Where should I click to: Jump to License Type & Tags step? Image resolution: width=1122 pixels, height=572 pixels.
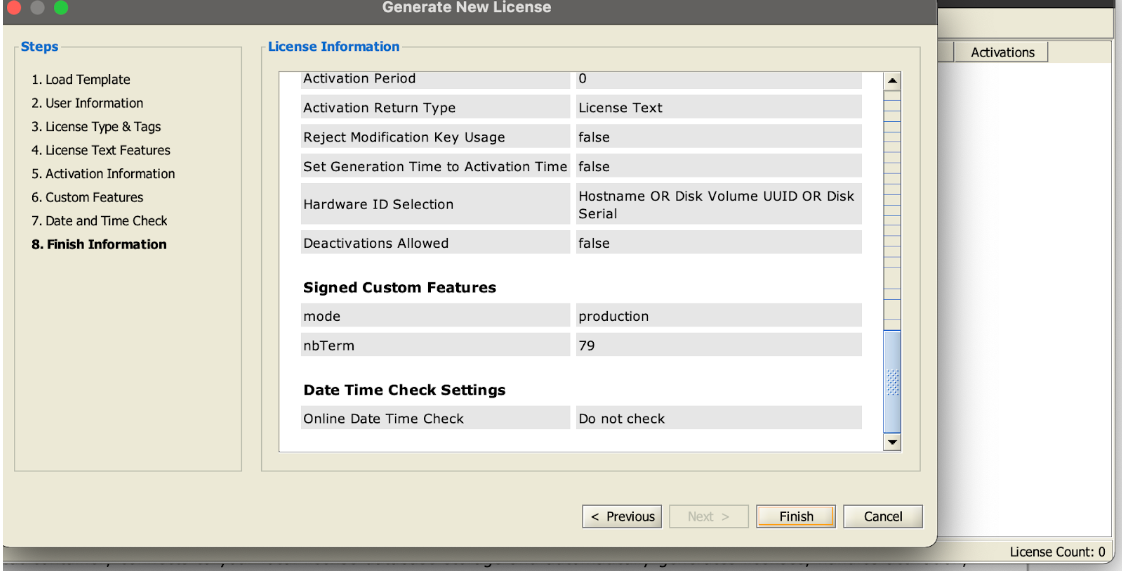pos(95,127)
